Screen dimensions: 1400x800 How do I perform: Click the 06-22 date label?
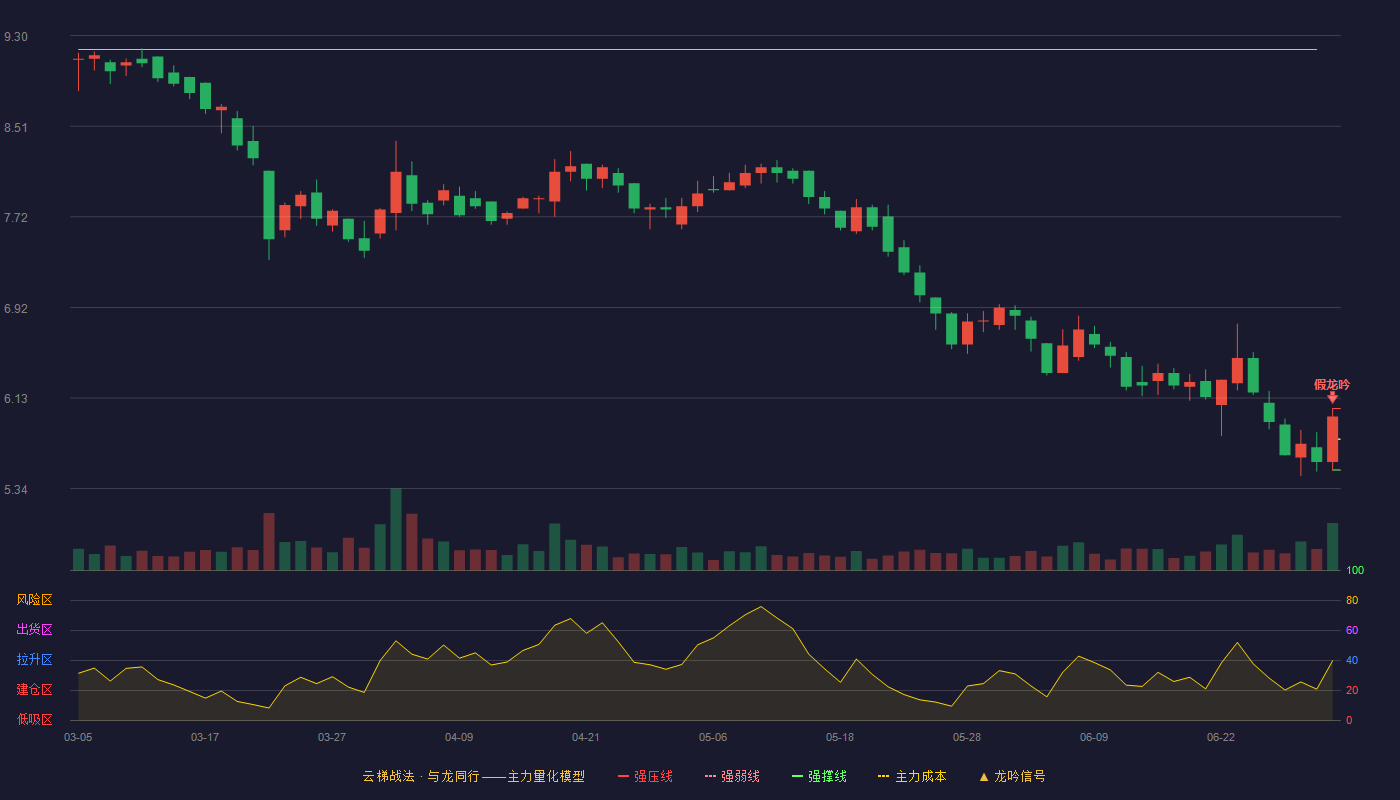click(x=1221, y=737)
